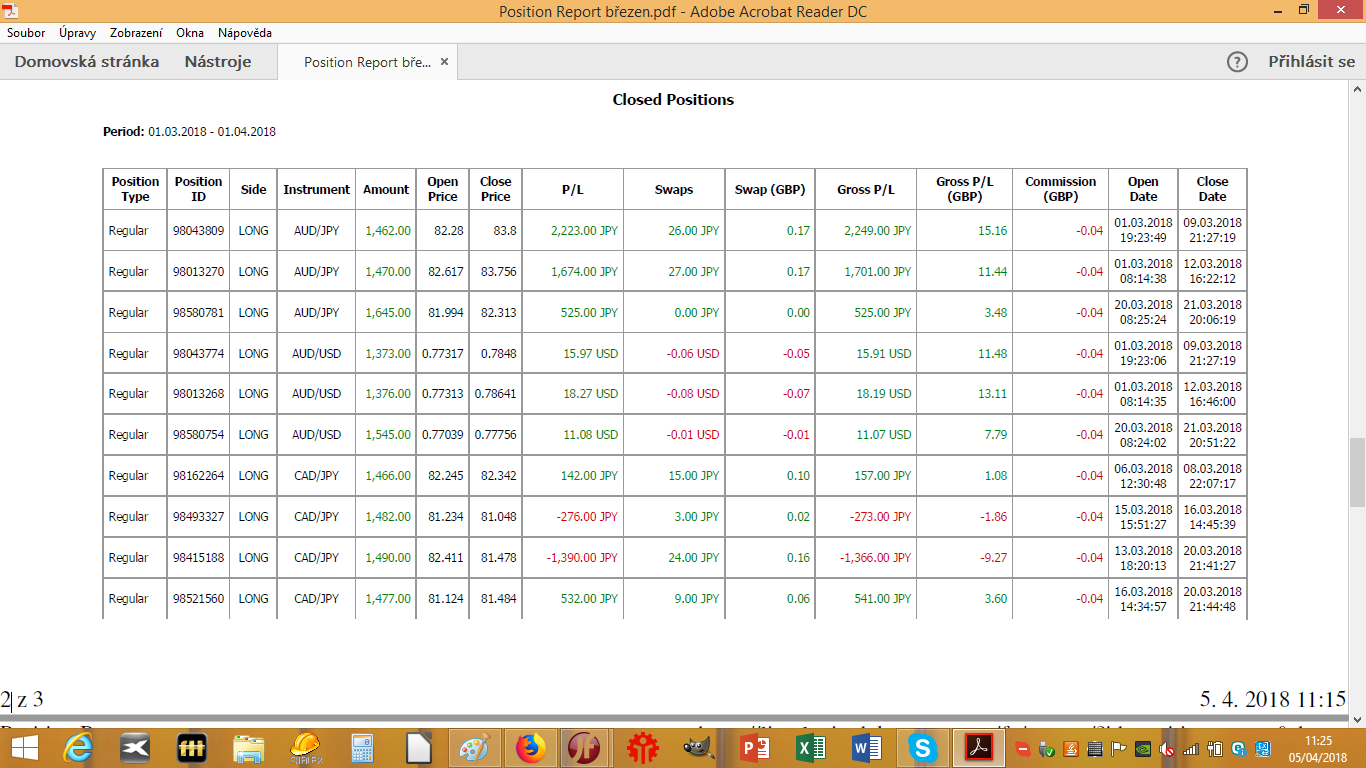Click the Přihlásit se sign-in button
1366x768 pixels.
tap(1311, 62)
